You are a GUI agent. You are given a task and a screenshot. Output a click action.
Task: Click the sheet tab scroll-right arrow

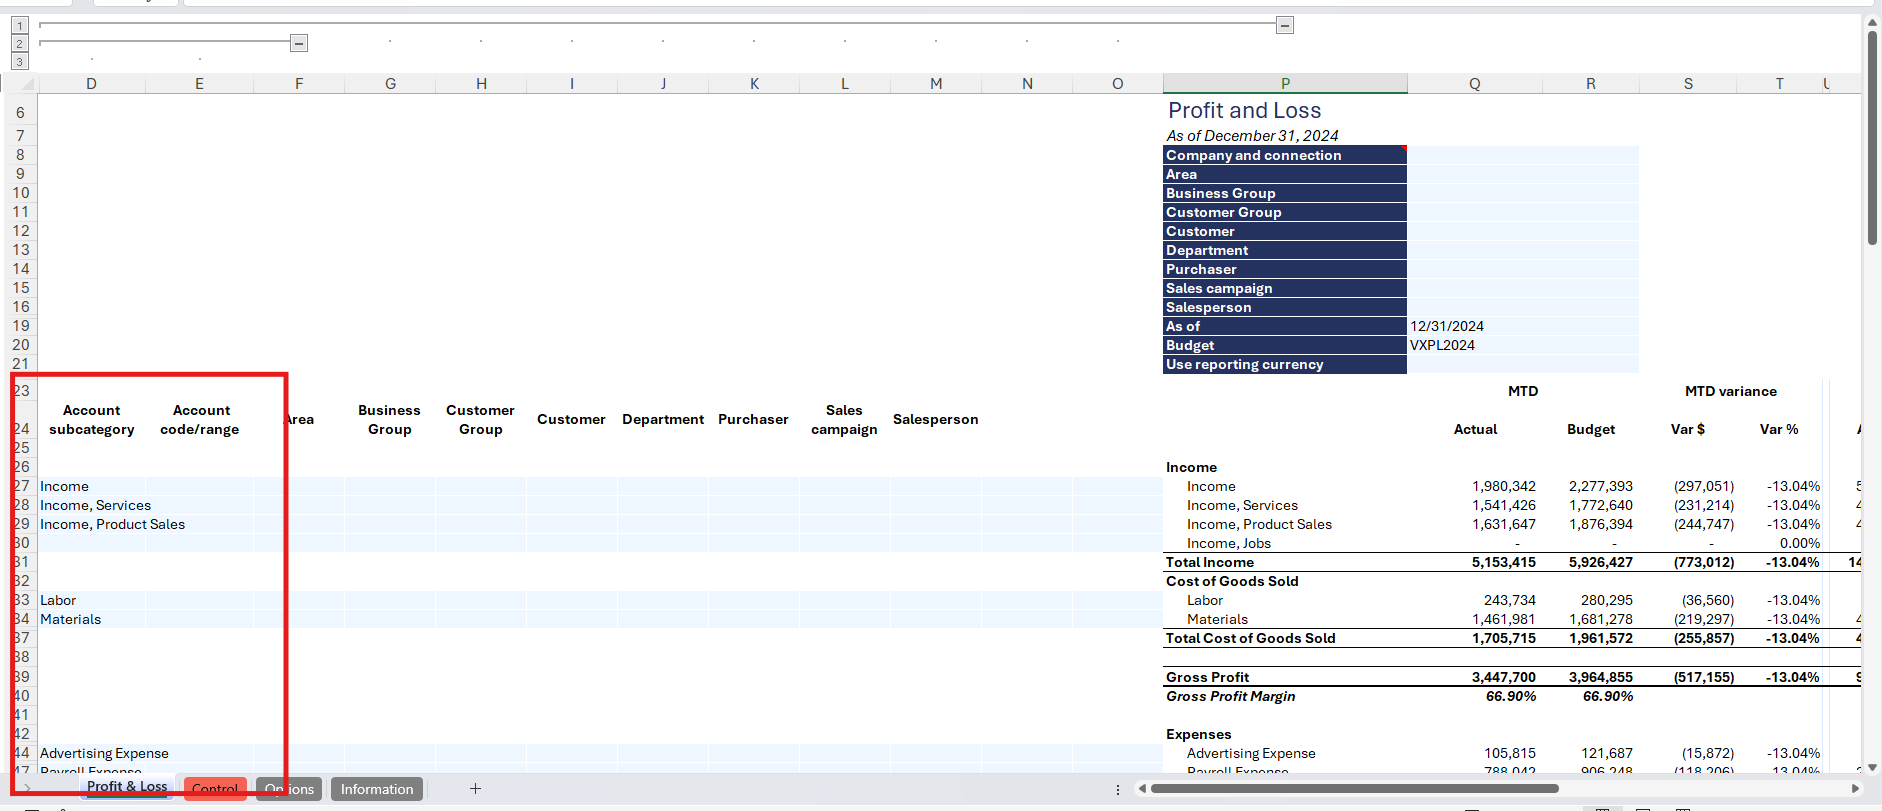(x=27, y=789)
